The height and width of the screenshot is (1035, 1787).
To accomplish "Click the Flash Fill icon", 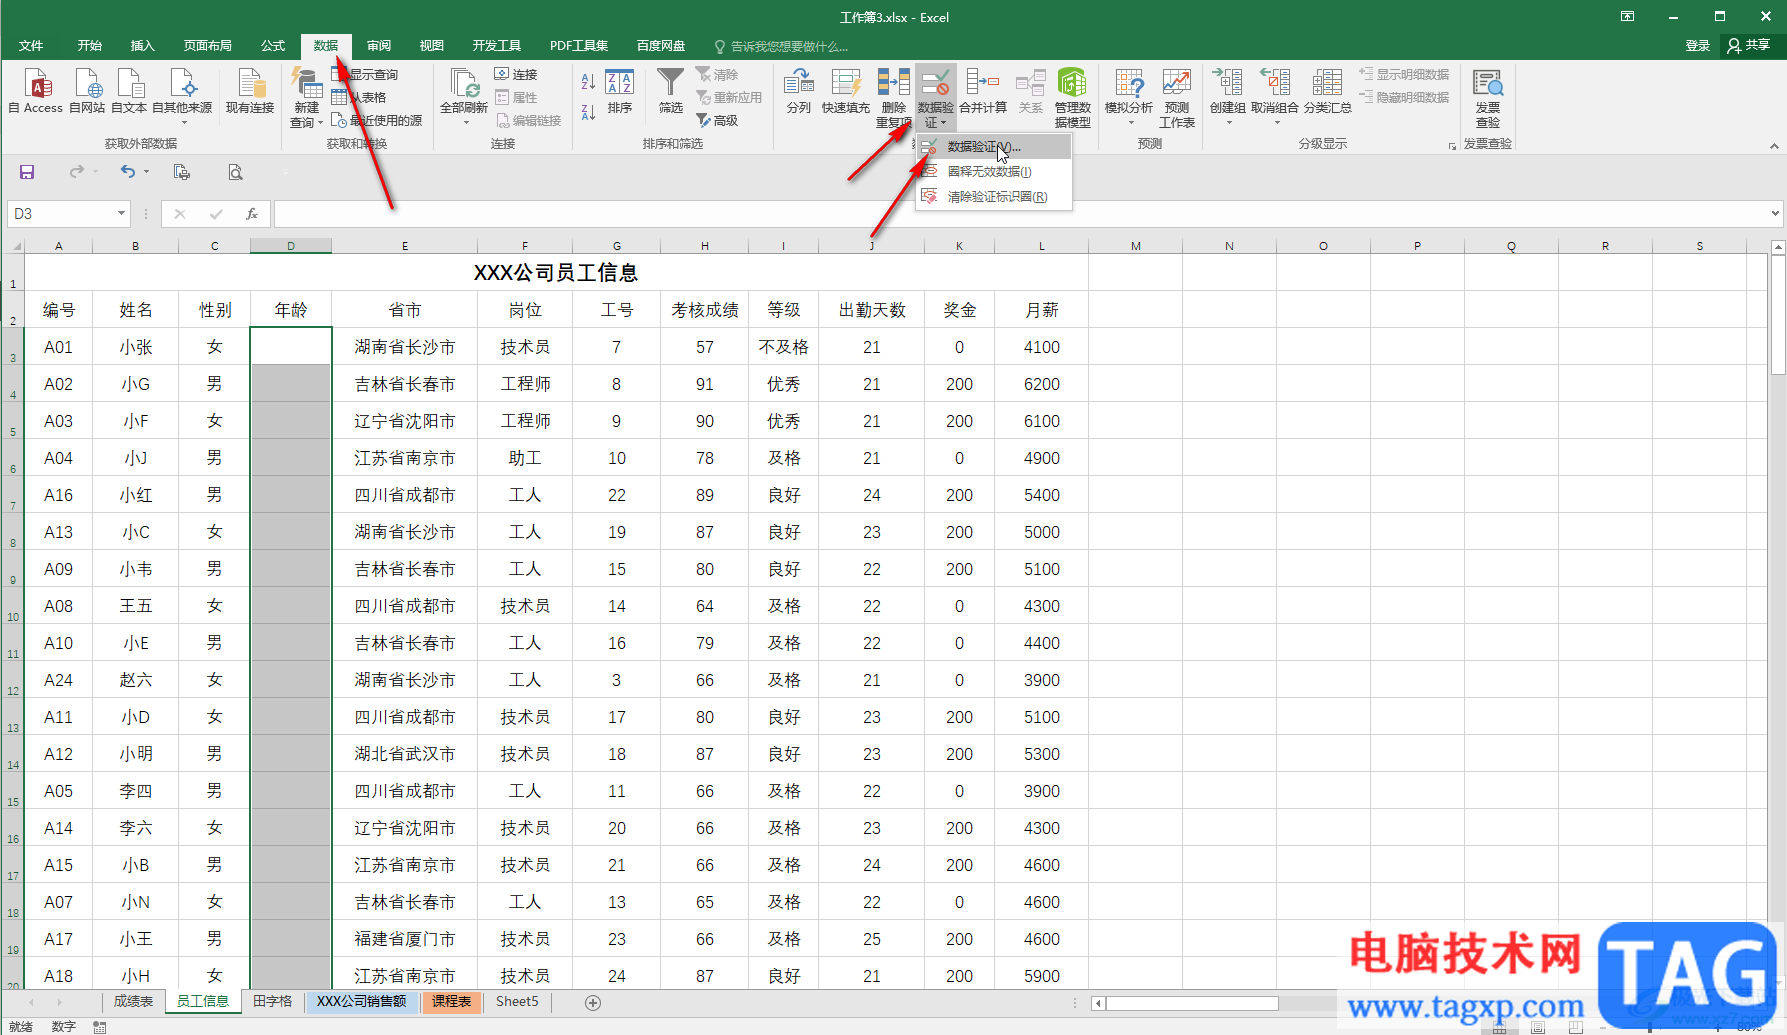I will pos(846,91).
